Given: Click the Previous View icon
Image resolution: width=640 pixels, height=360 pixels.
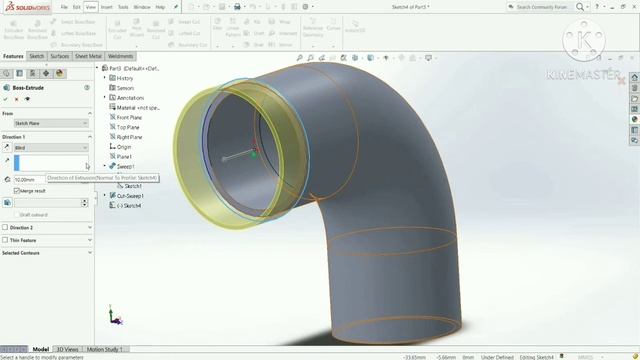Looking at the screenshot, I should tap(322, 58).
